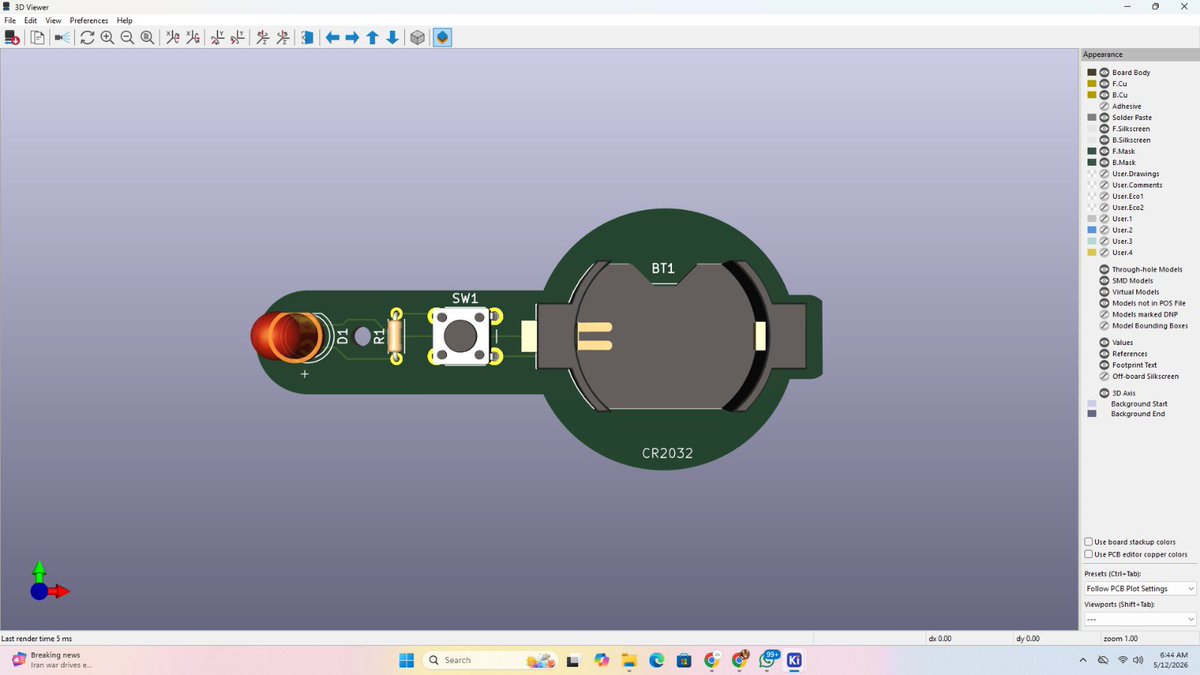1200x675 pixels.
Task: Show models marked DNP
Action: point(1105,314)
